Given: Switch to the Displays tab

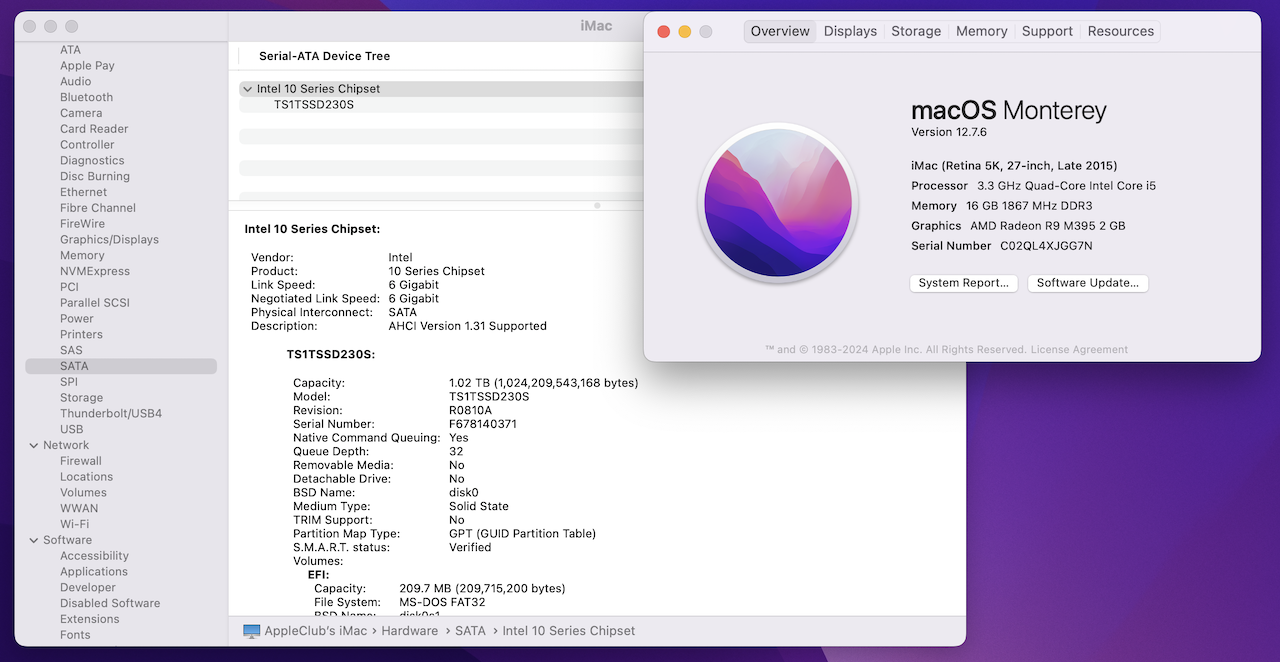Looking at the screenshot, I should click(850, 32).
